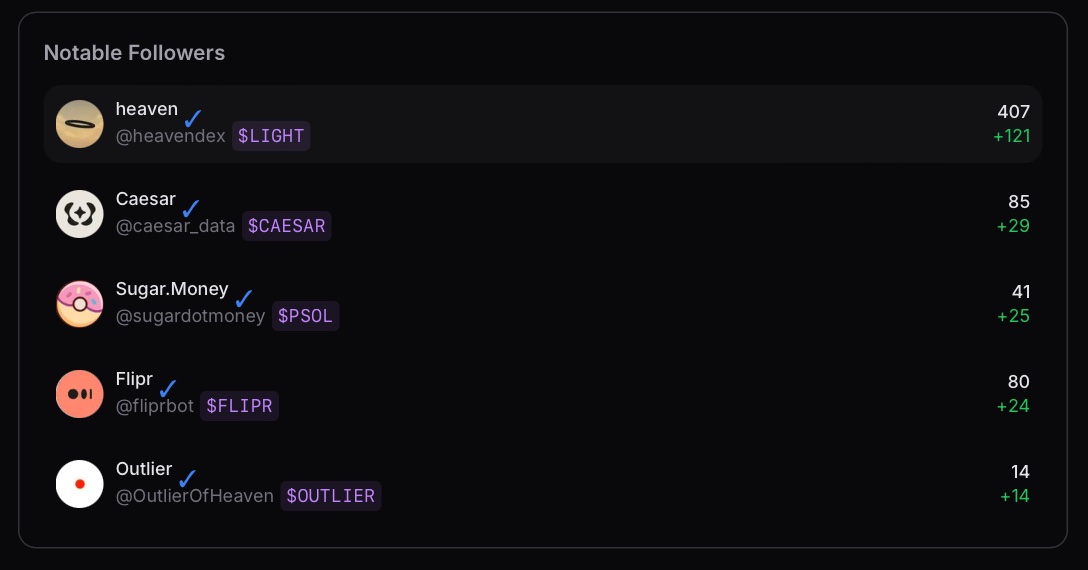
Task: Click the Flipr orange avatar
Action: pyautogui.click(x=80, y=394)
